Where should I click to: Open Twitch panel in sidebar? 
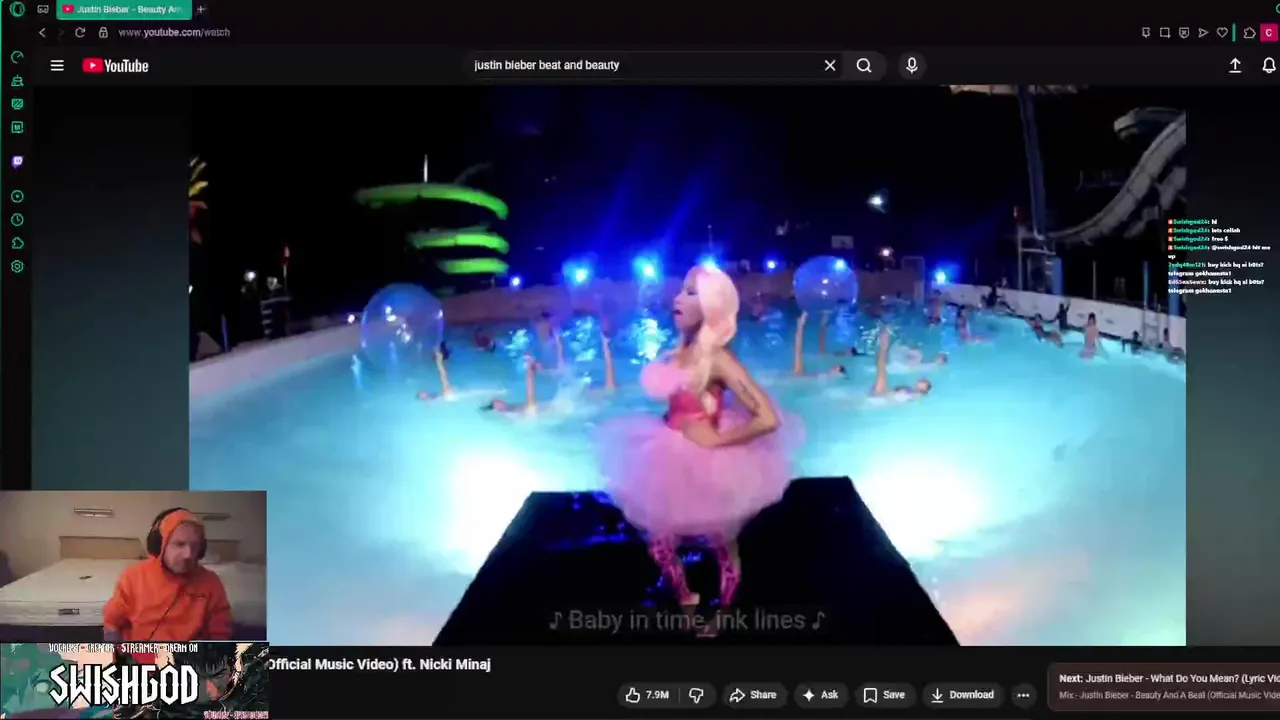click(17, 161)
